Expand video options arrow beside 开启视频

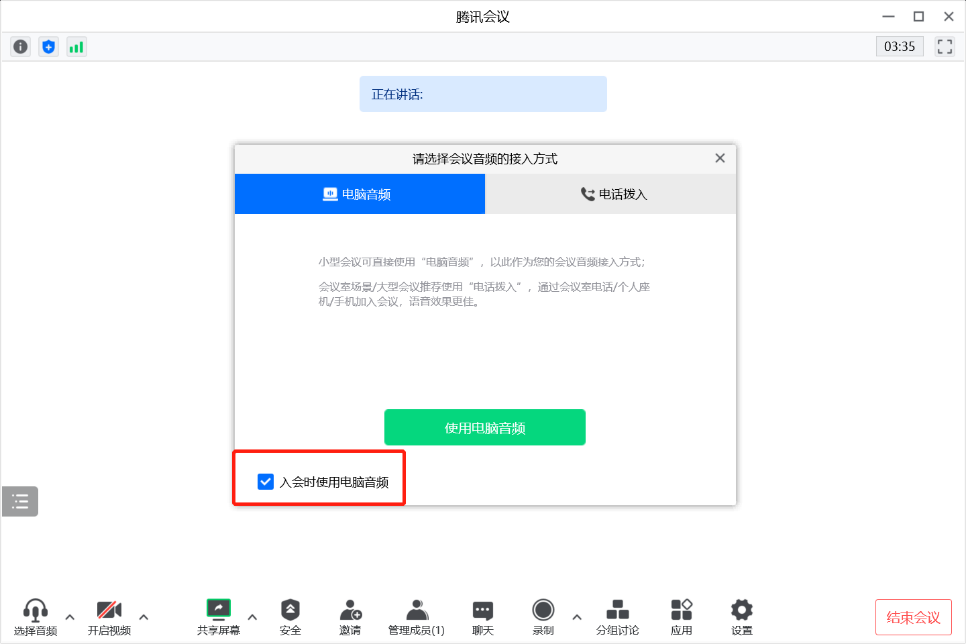coord(144,617)
